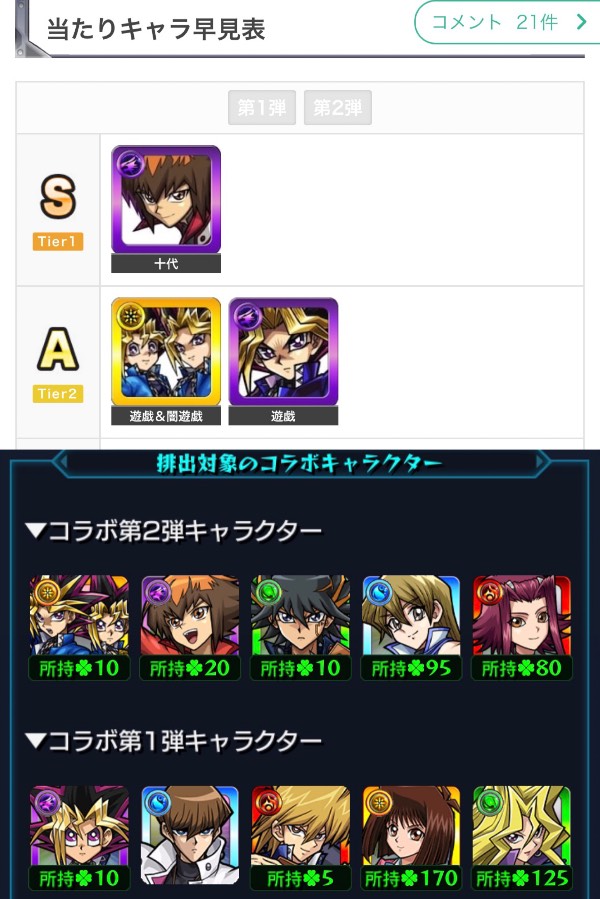Pick the light-element brown-haired girl with 所持170
The image size is (600, 899).
[411, 838]
